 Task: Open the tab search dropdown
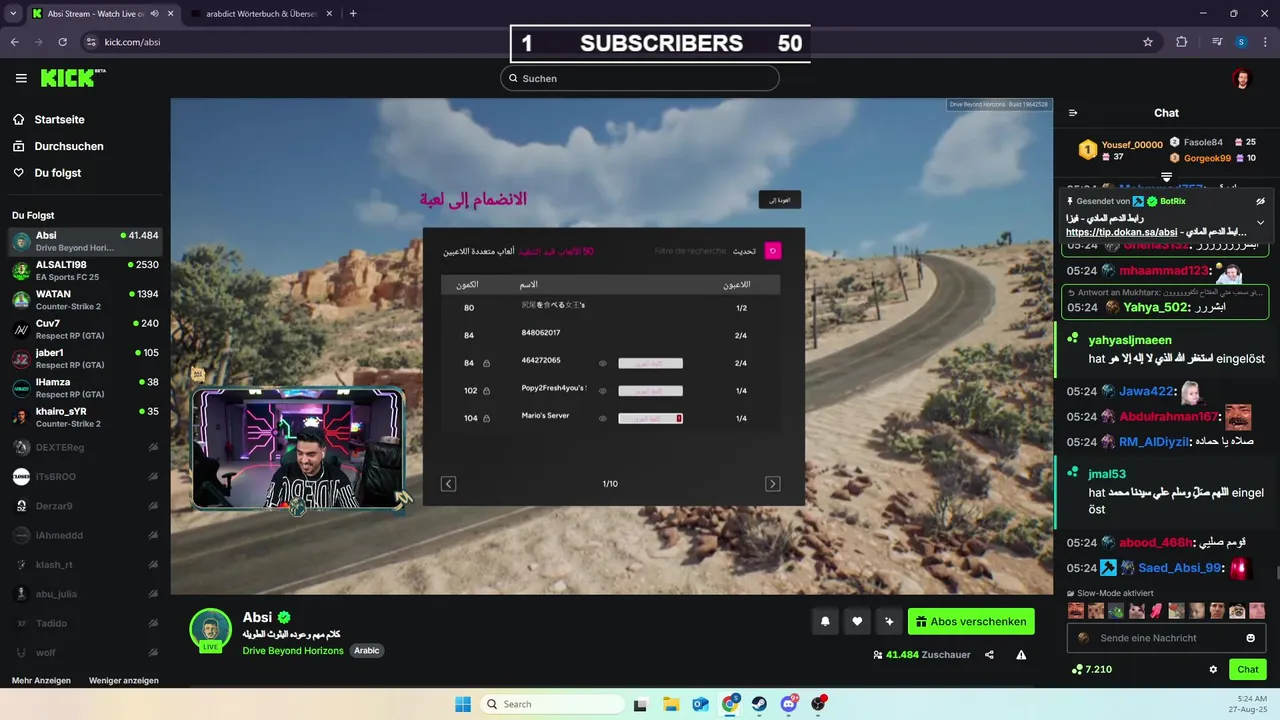point(13,14)
